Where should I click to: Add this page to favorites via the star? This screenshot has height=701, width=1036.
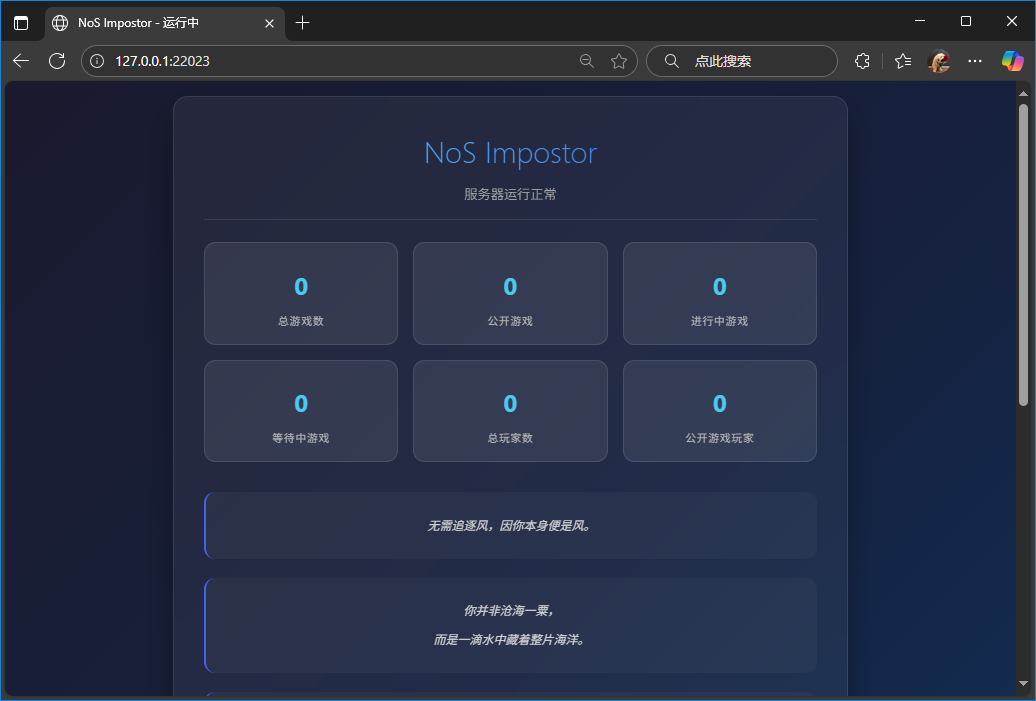[x=618, y=61]
